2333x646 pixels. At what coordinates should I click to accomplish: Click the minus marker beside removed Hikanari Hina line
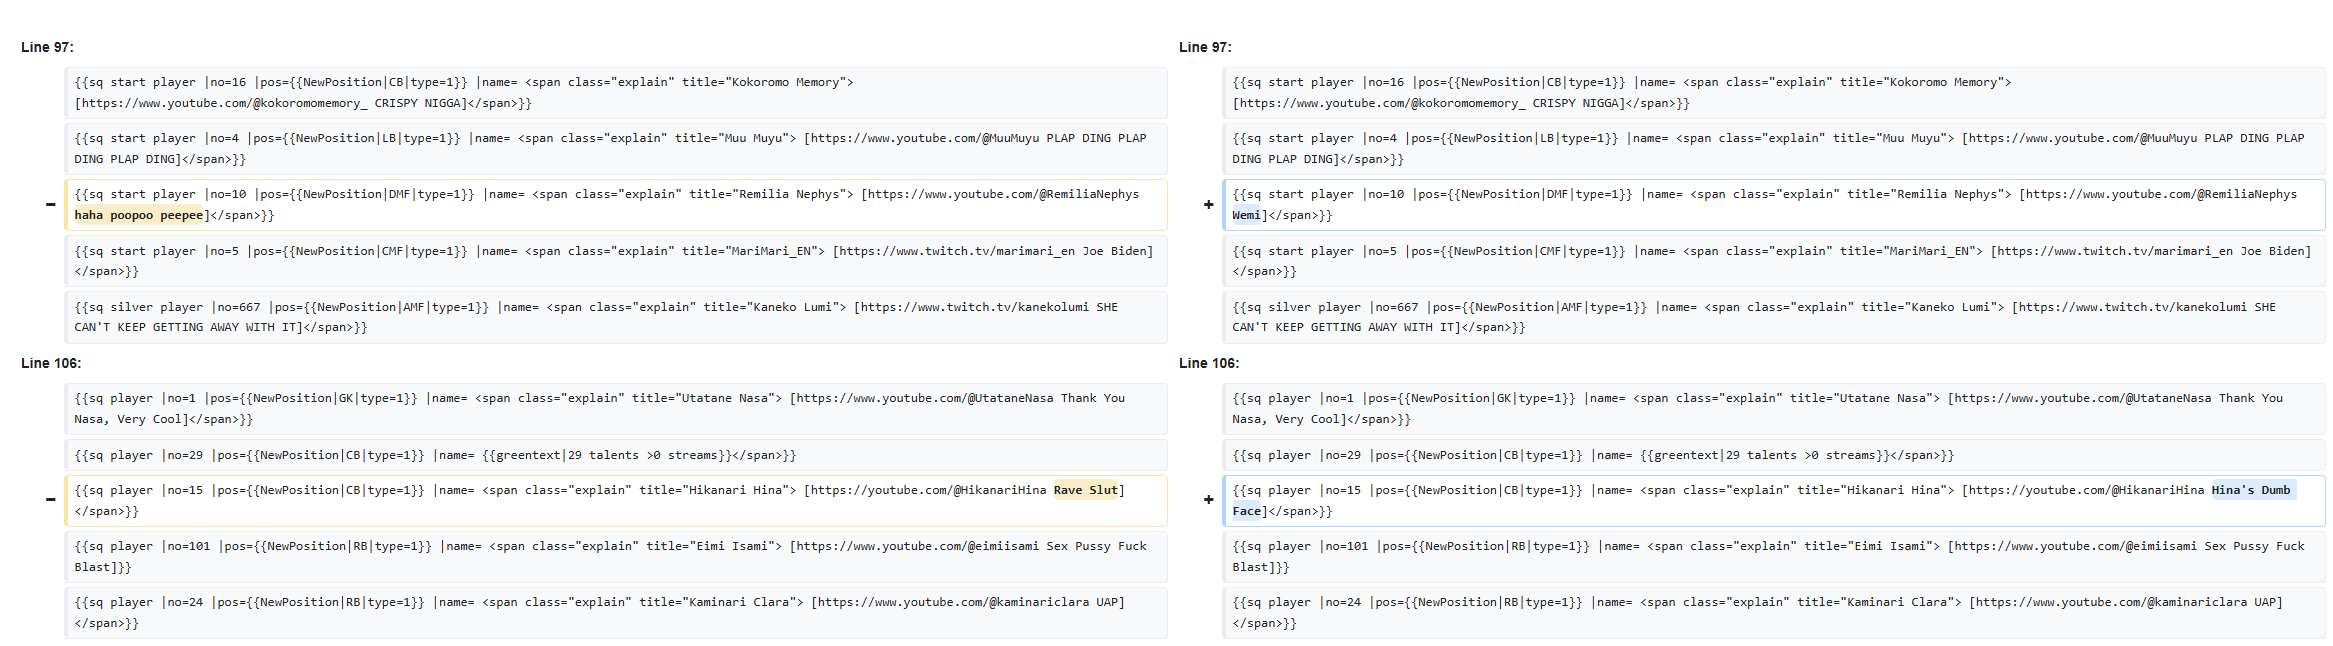point(50,500)
